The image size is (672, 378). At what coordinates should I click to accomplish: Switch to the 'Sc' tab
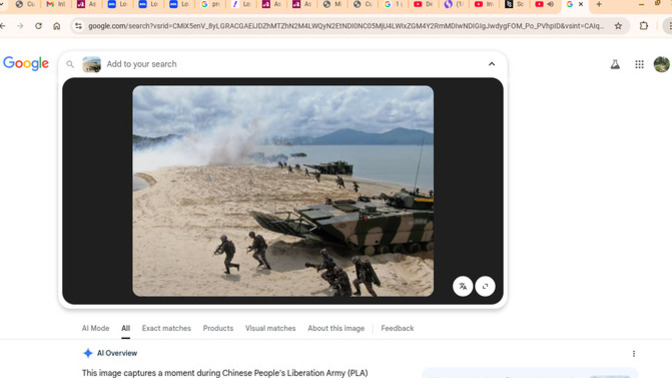(x=514, y=4)
